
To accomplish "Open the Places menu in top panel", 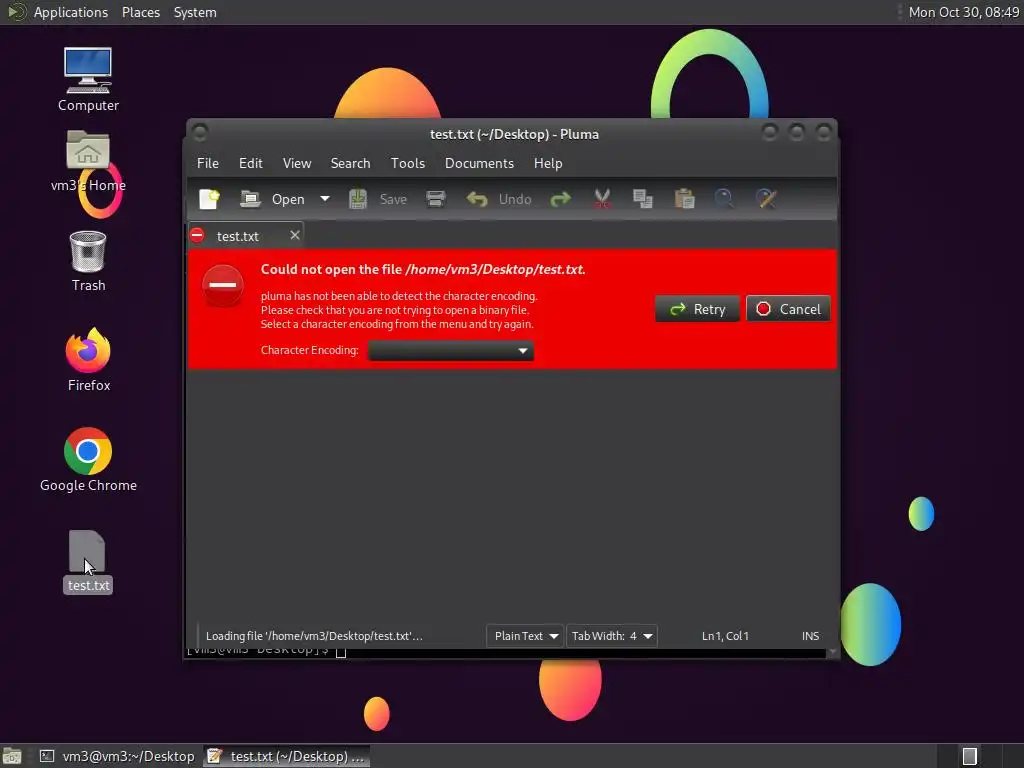I will point(141,12).
